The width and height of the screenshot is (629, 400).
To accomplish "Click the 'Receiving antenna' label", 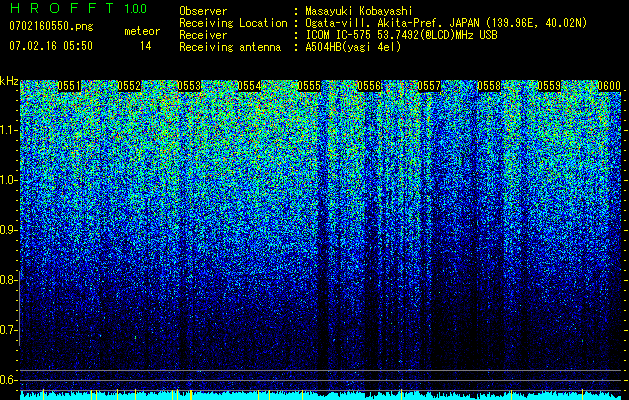I will point(230,47).
